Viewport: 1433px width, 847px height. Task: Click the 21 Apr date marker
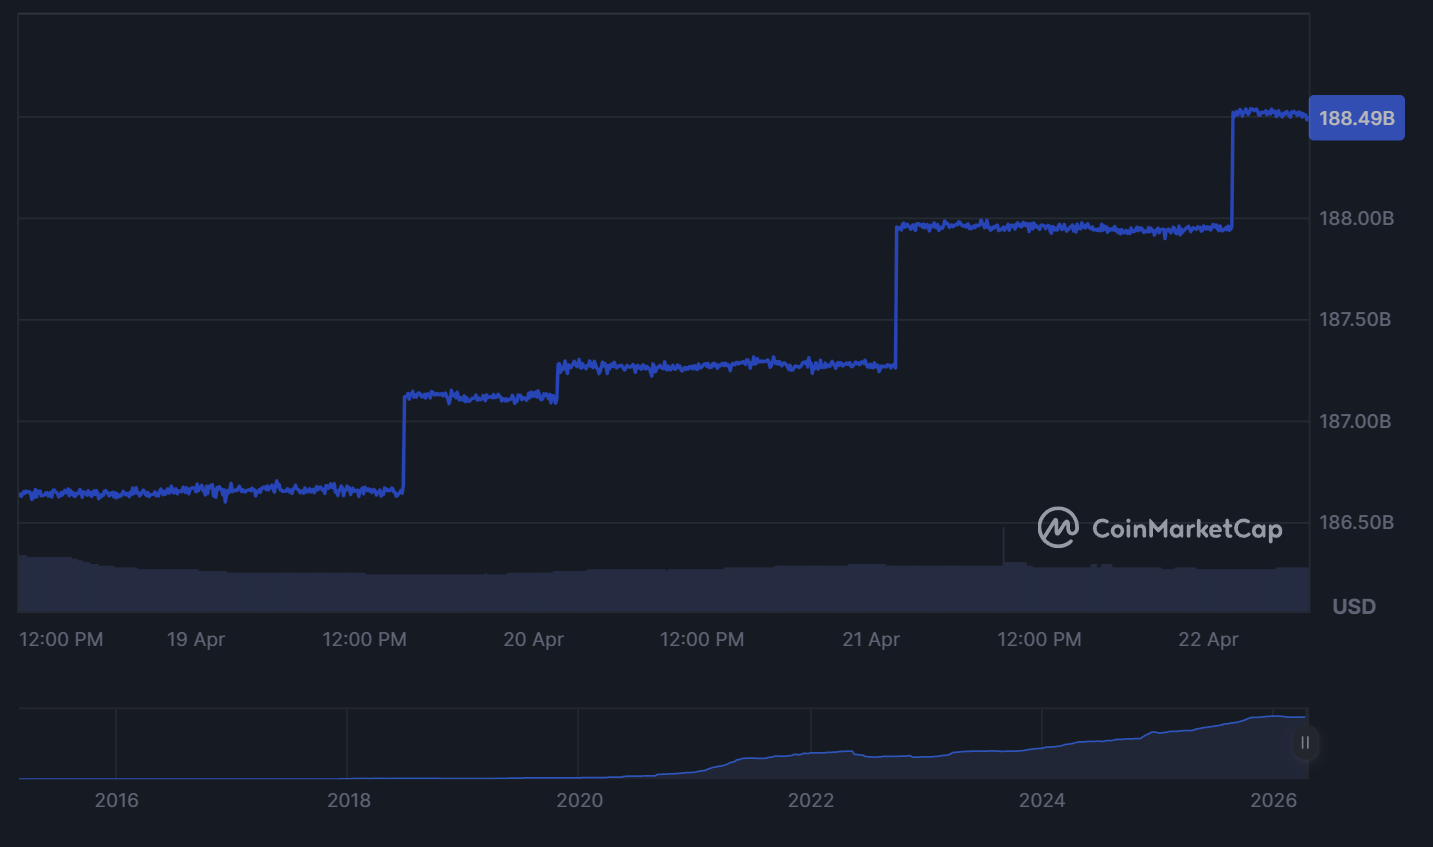tap(871, 639)
